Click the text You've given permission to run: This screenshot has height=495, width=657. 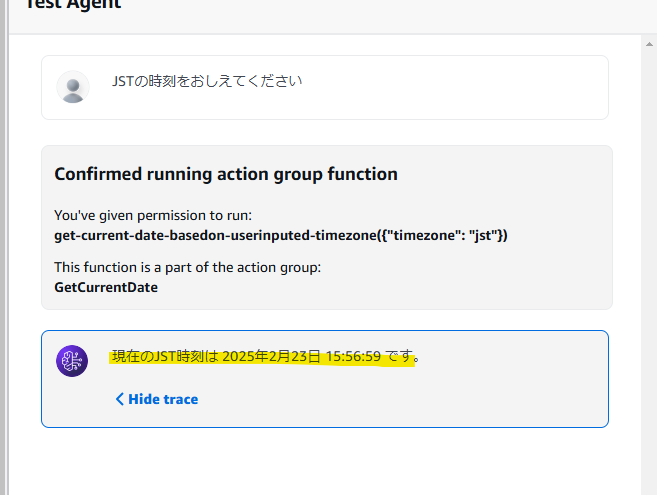click(x=153, y=215)
